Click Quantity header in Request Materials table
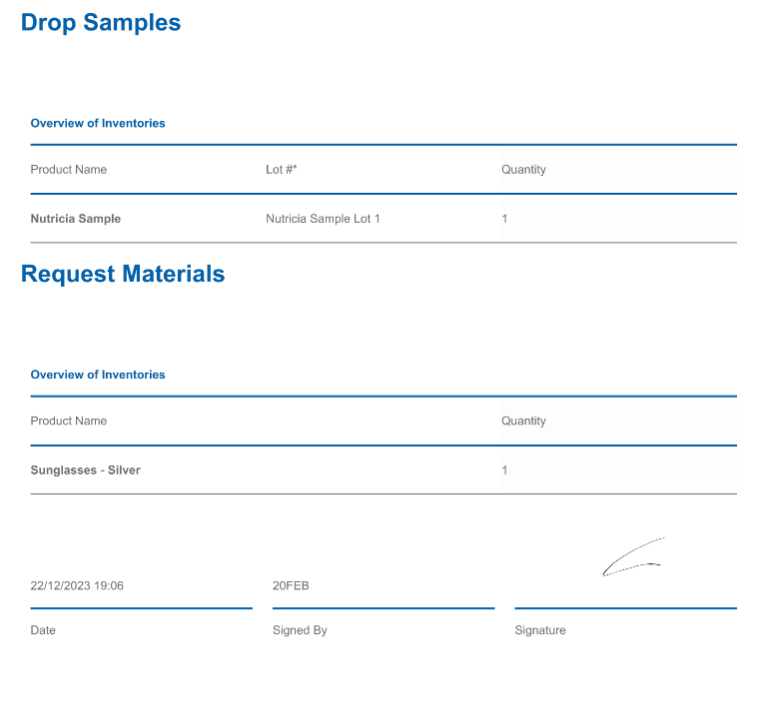Screen dimensions: 767x706 tap(524, 421)
